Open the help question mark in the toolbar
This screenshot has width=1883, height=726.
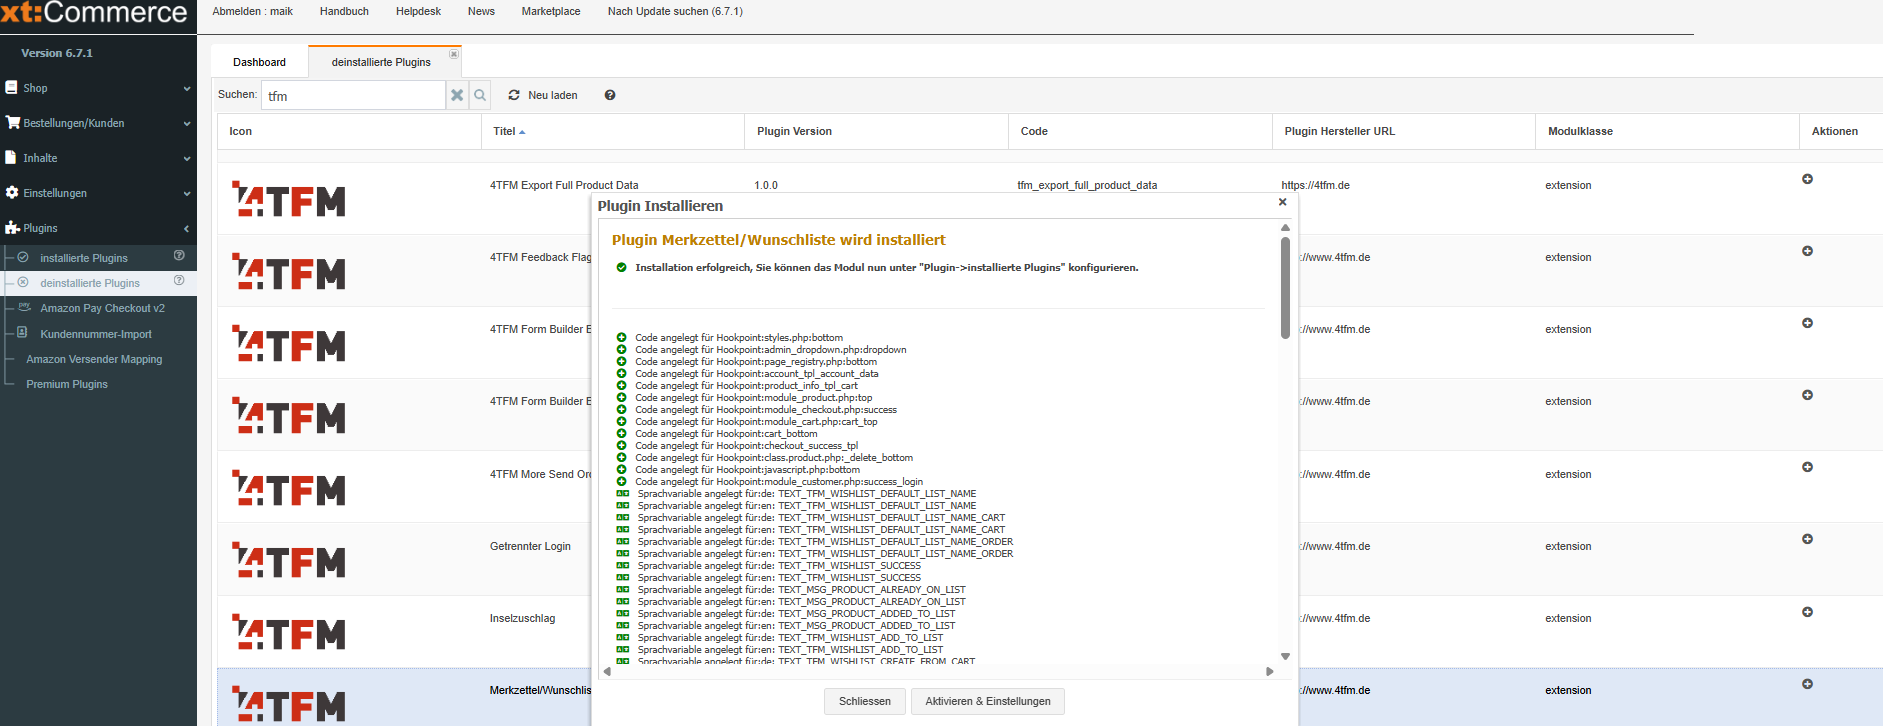point(610,95)
